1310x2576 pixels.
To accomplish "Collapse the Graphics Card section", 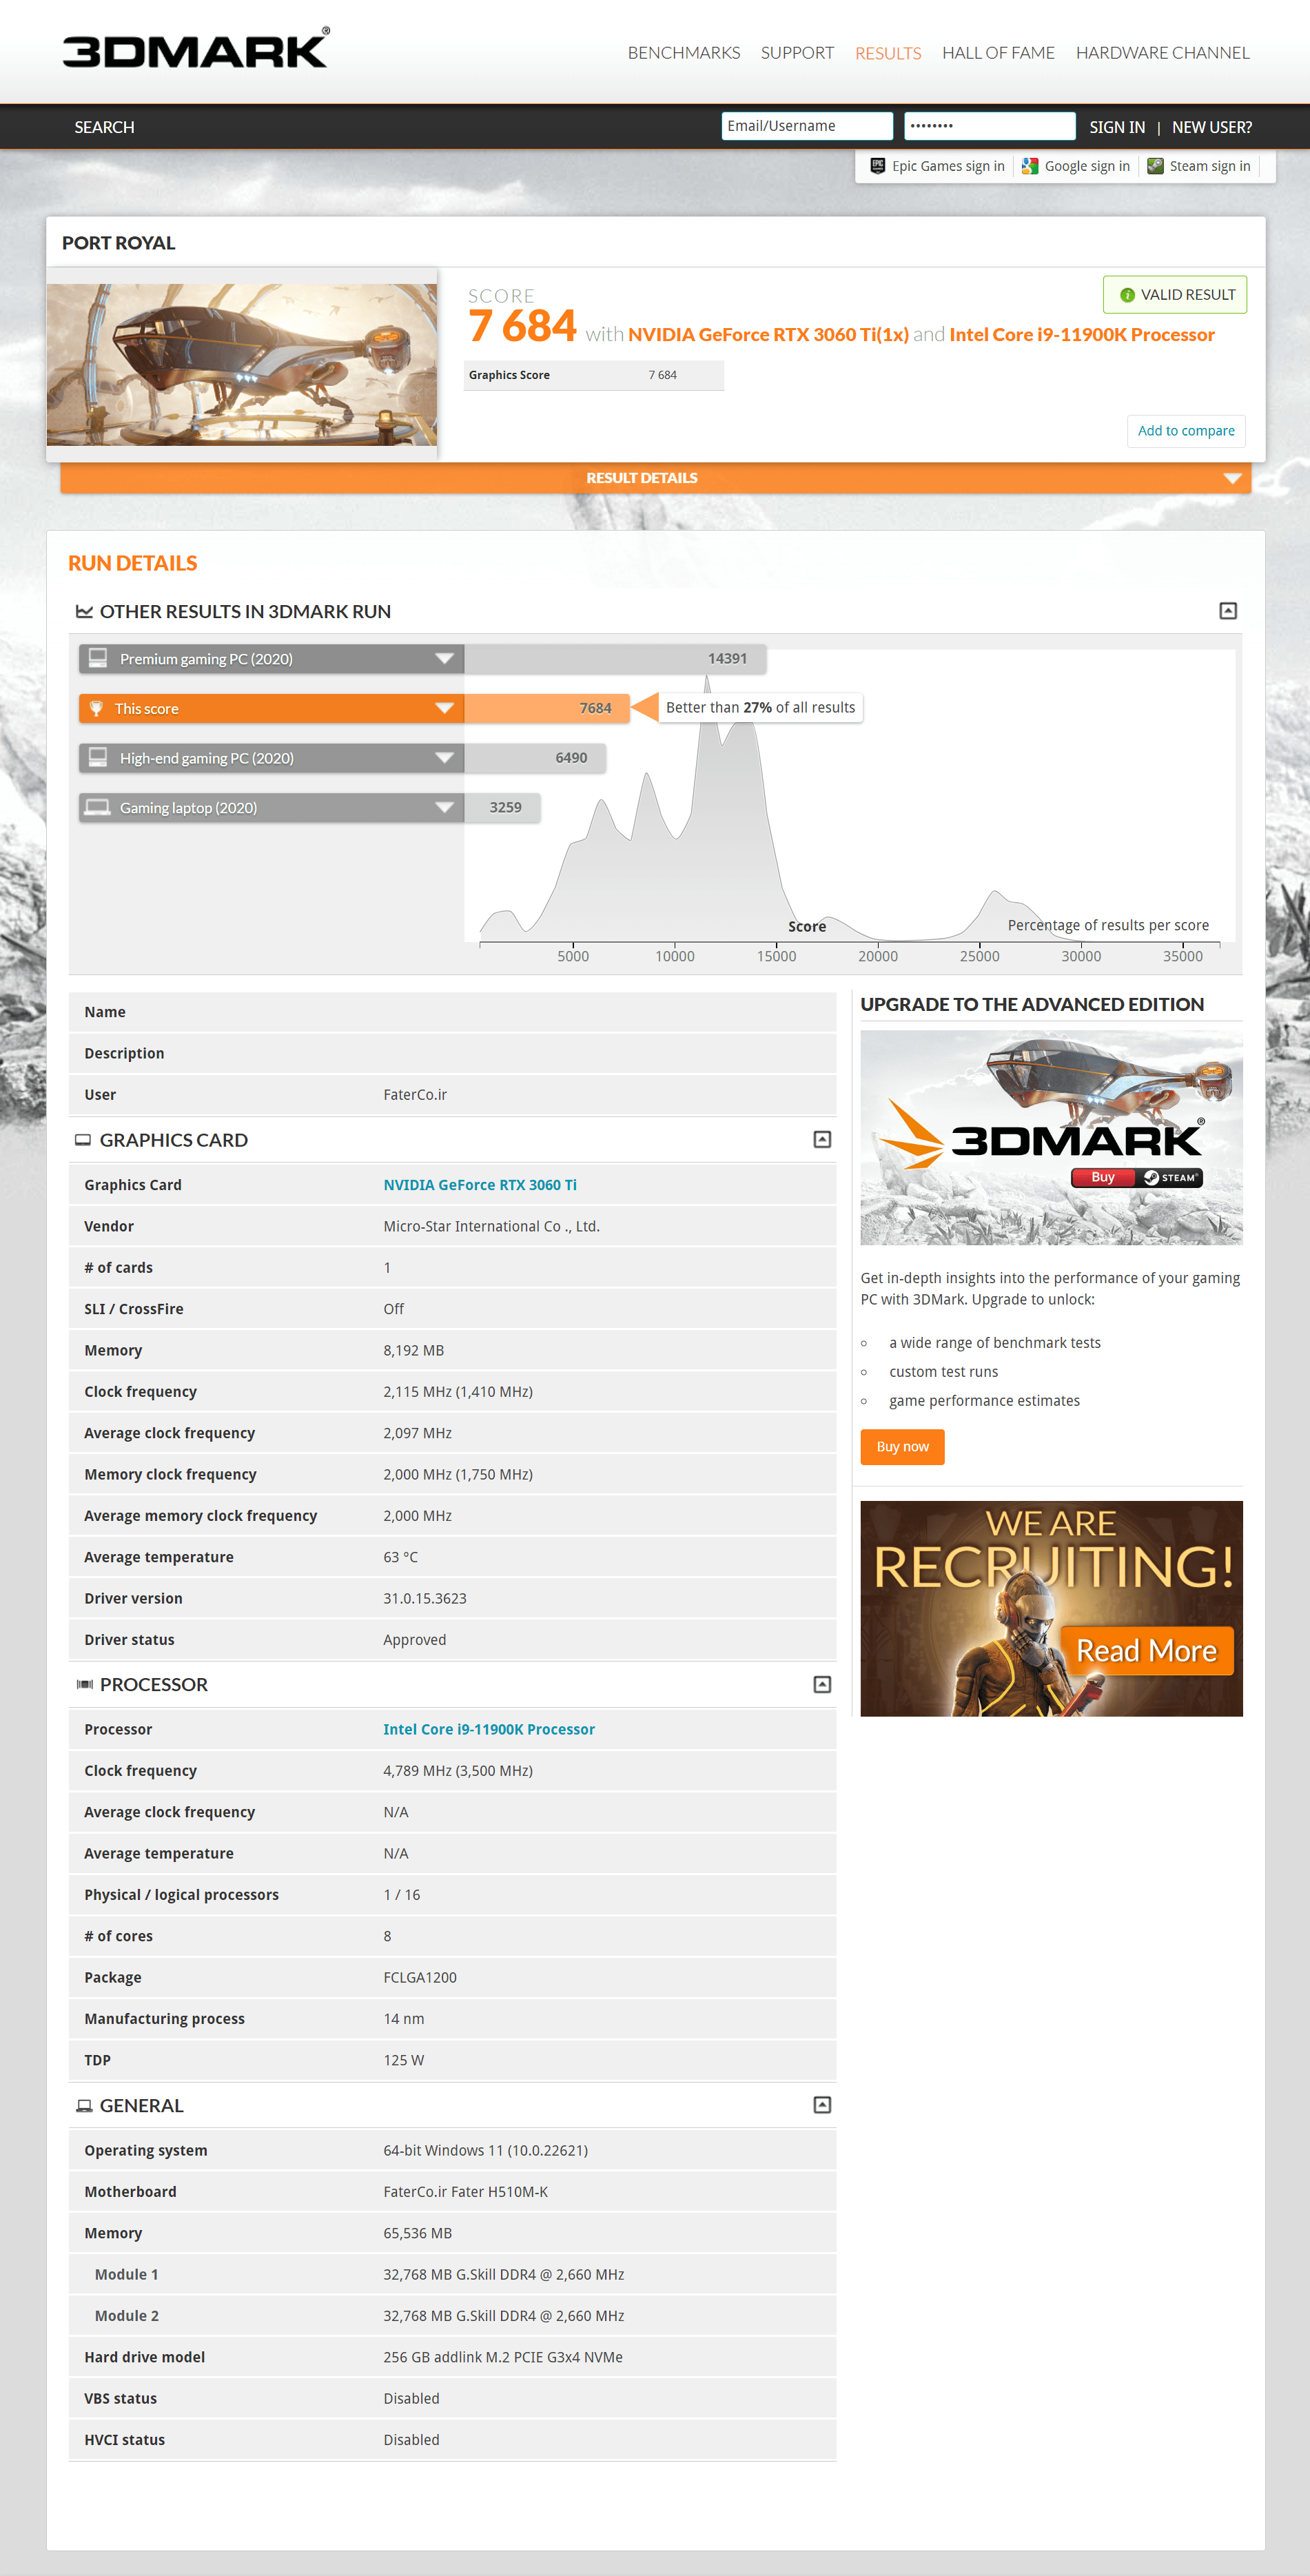I will coord(822,1140).
